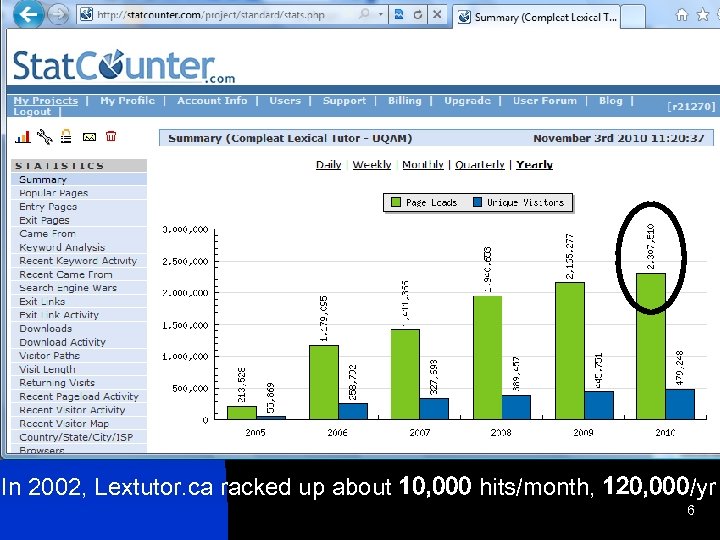Open Popular Pages in sidebar
The width and height of the screenshot is (720, 540).
(x=79, y=193)
